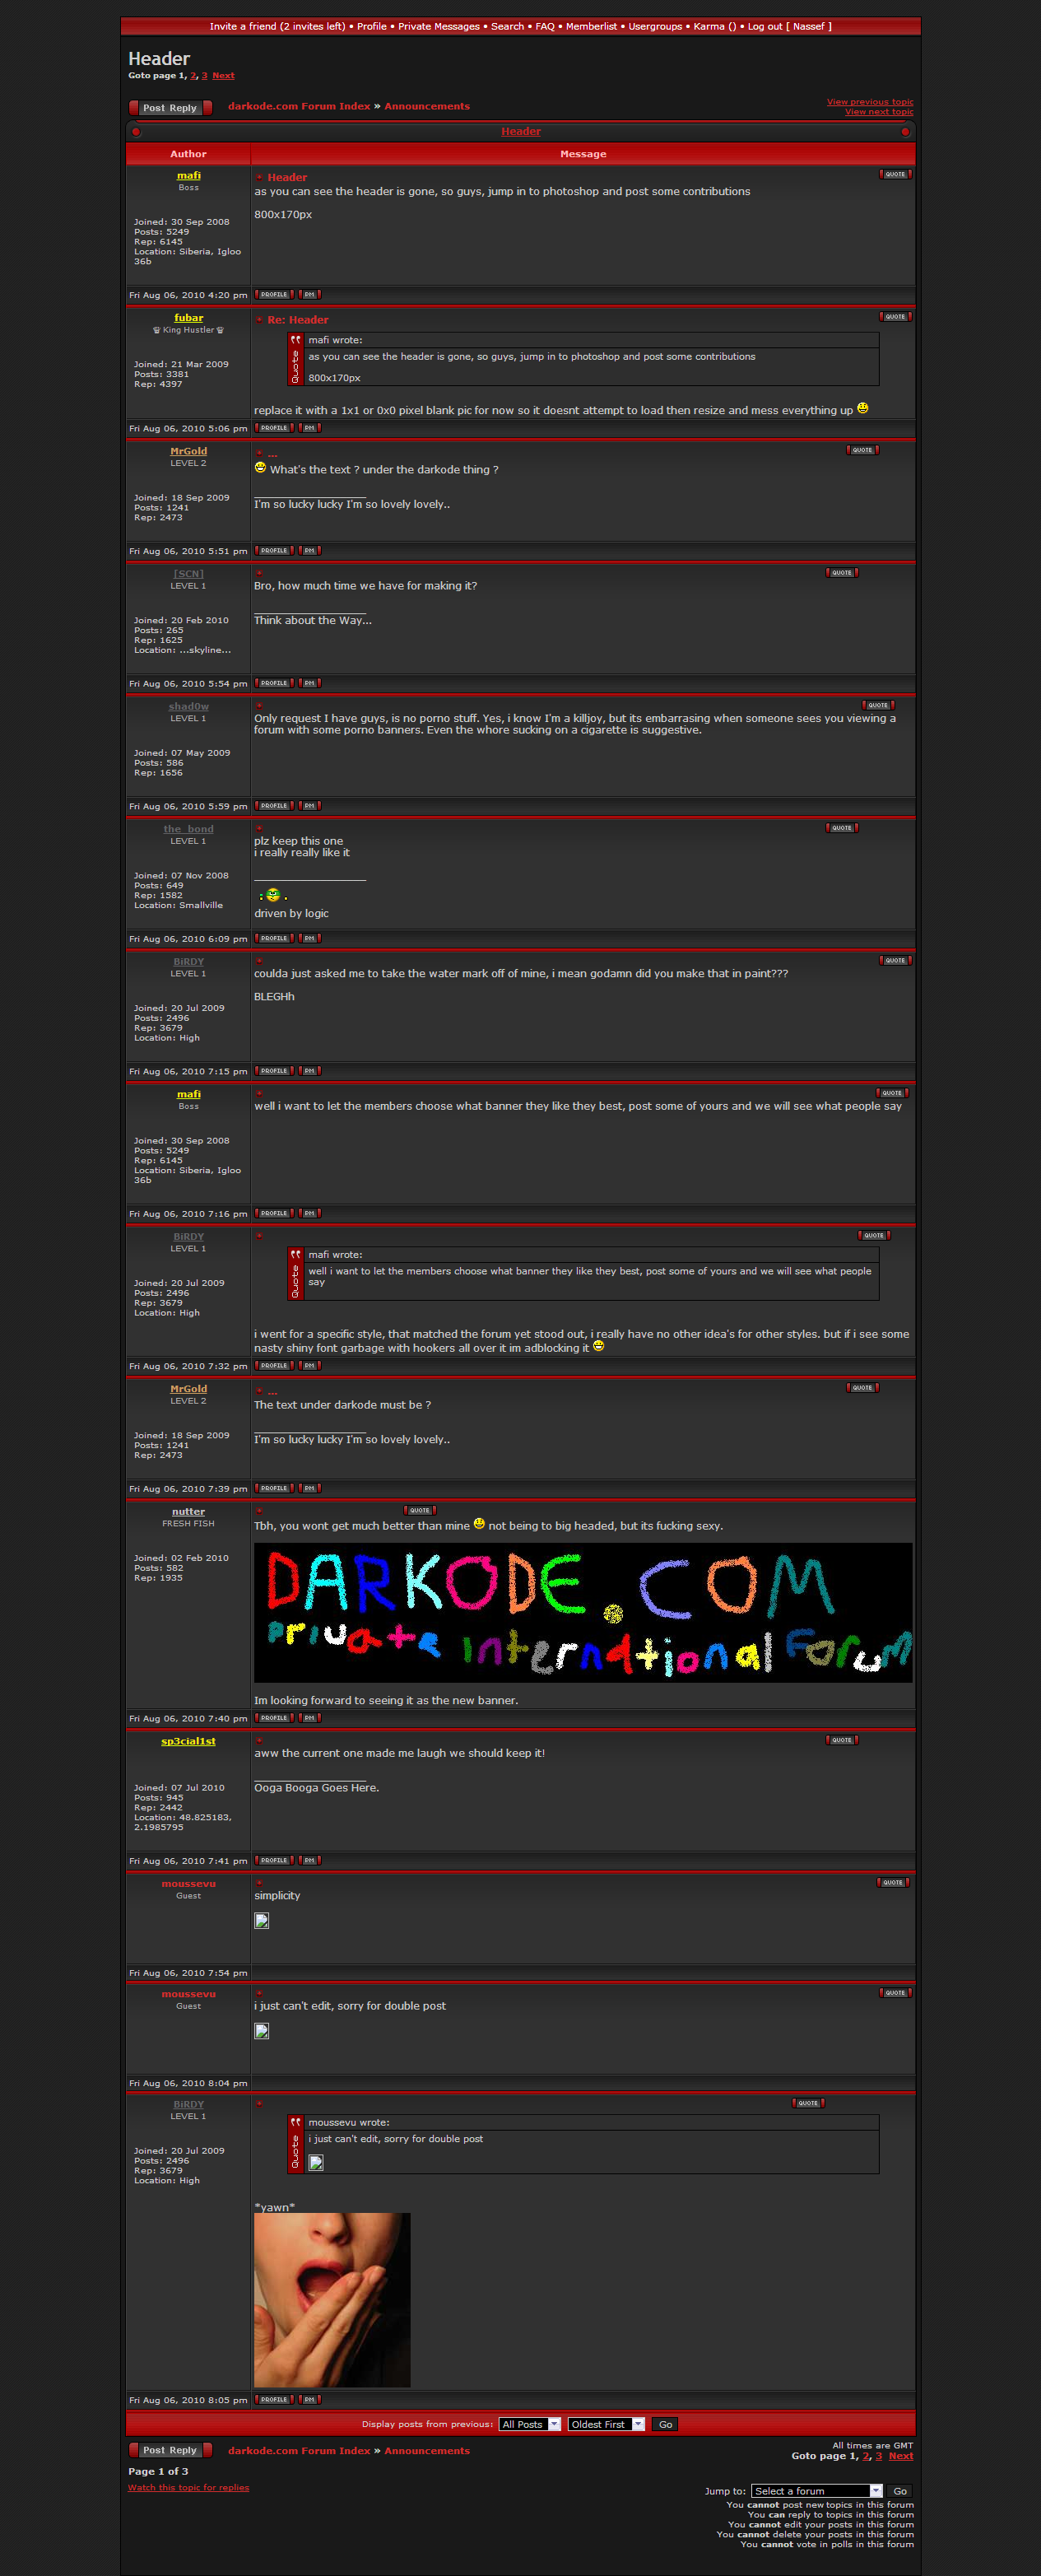This screenshot has height=2576, width=1041.
Task: Click the Profile icon under nutter's post
Action: point(274,1718)
